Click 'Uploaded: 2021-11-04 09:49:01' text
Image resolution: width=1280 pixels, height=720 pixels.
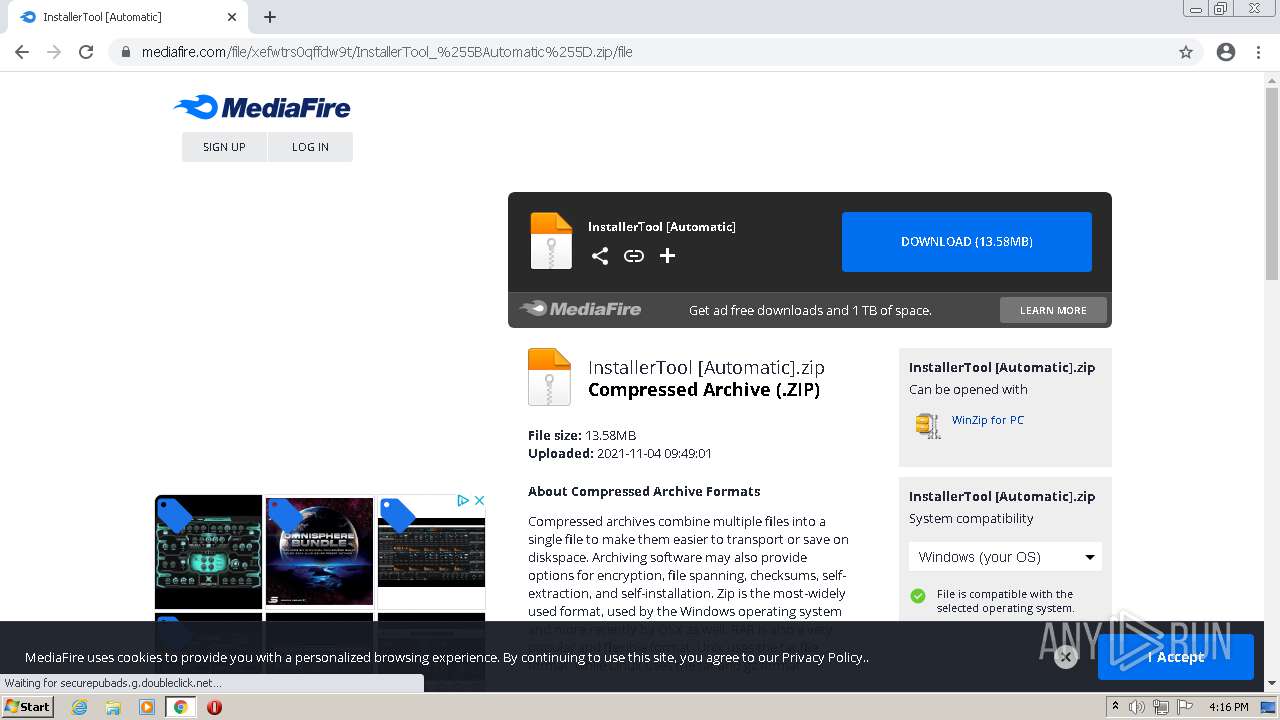point(620,453)
